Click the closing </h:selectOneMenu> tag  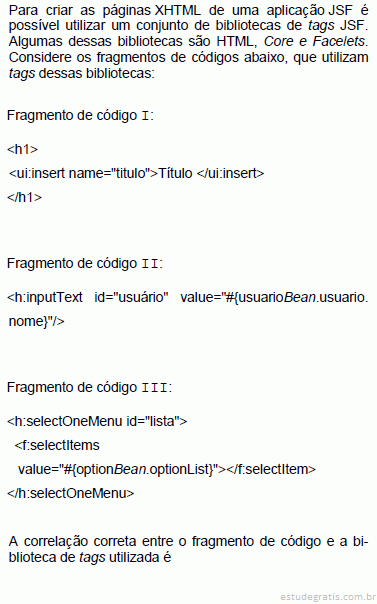pyautogui.click(x=70, y=493)
